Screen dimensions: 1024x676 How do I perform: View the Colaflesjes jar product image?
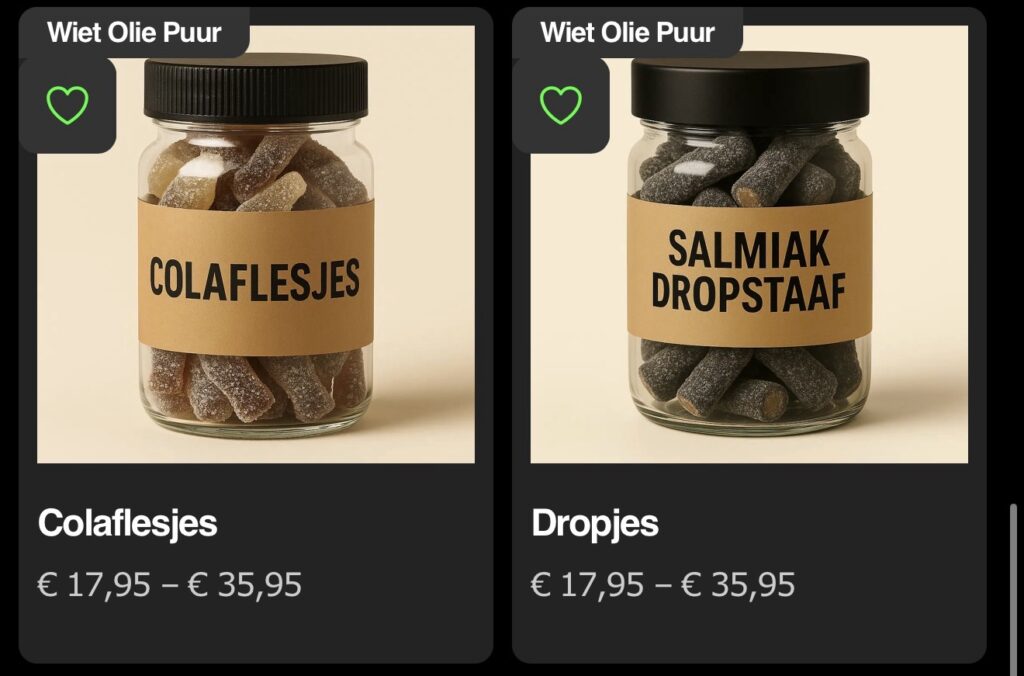[256, 244]
